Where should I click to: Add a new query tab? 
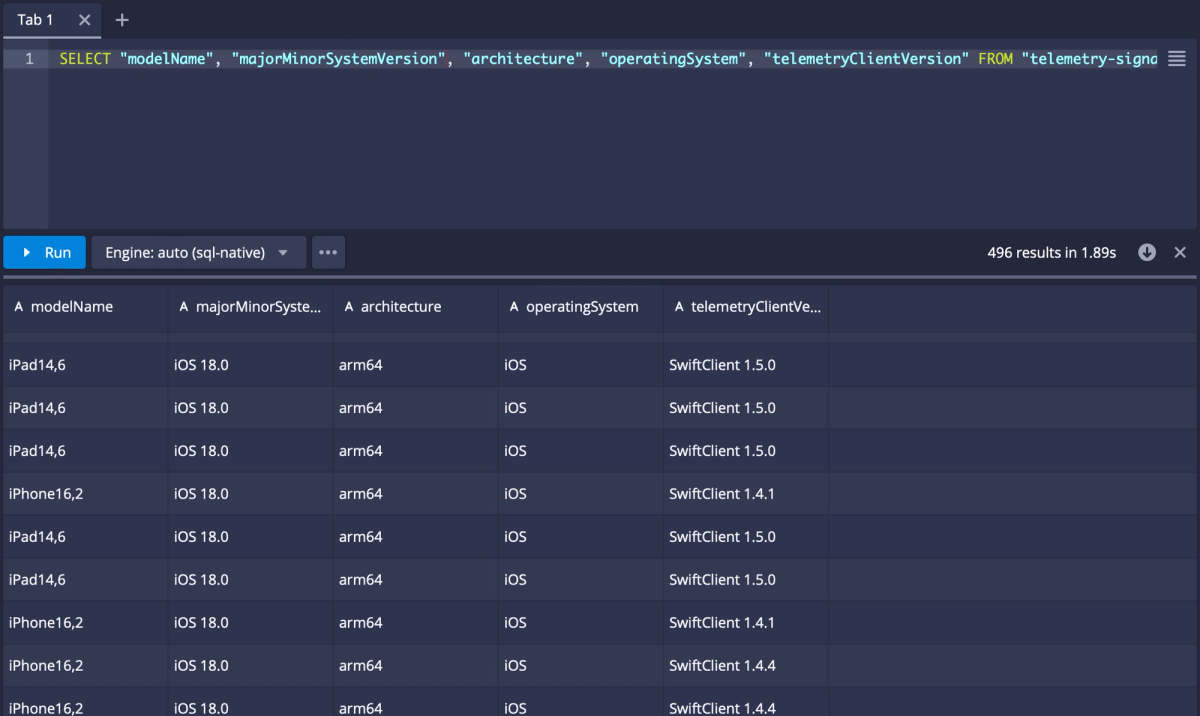click(x=122, y=20)
